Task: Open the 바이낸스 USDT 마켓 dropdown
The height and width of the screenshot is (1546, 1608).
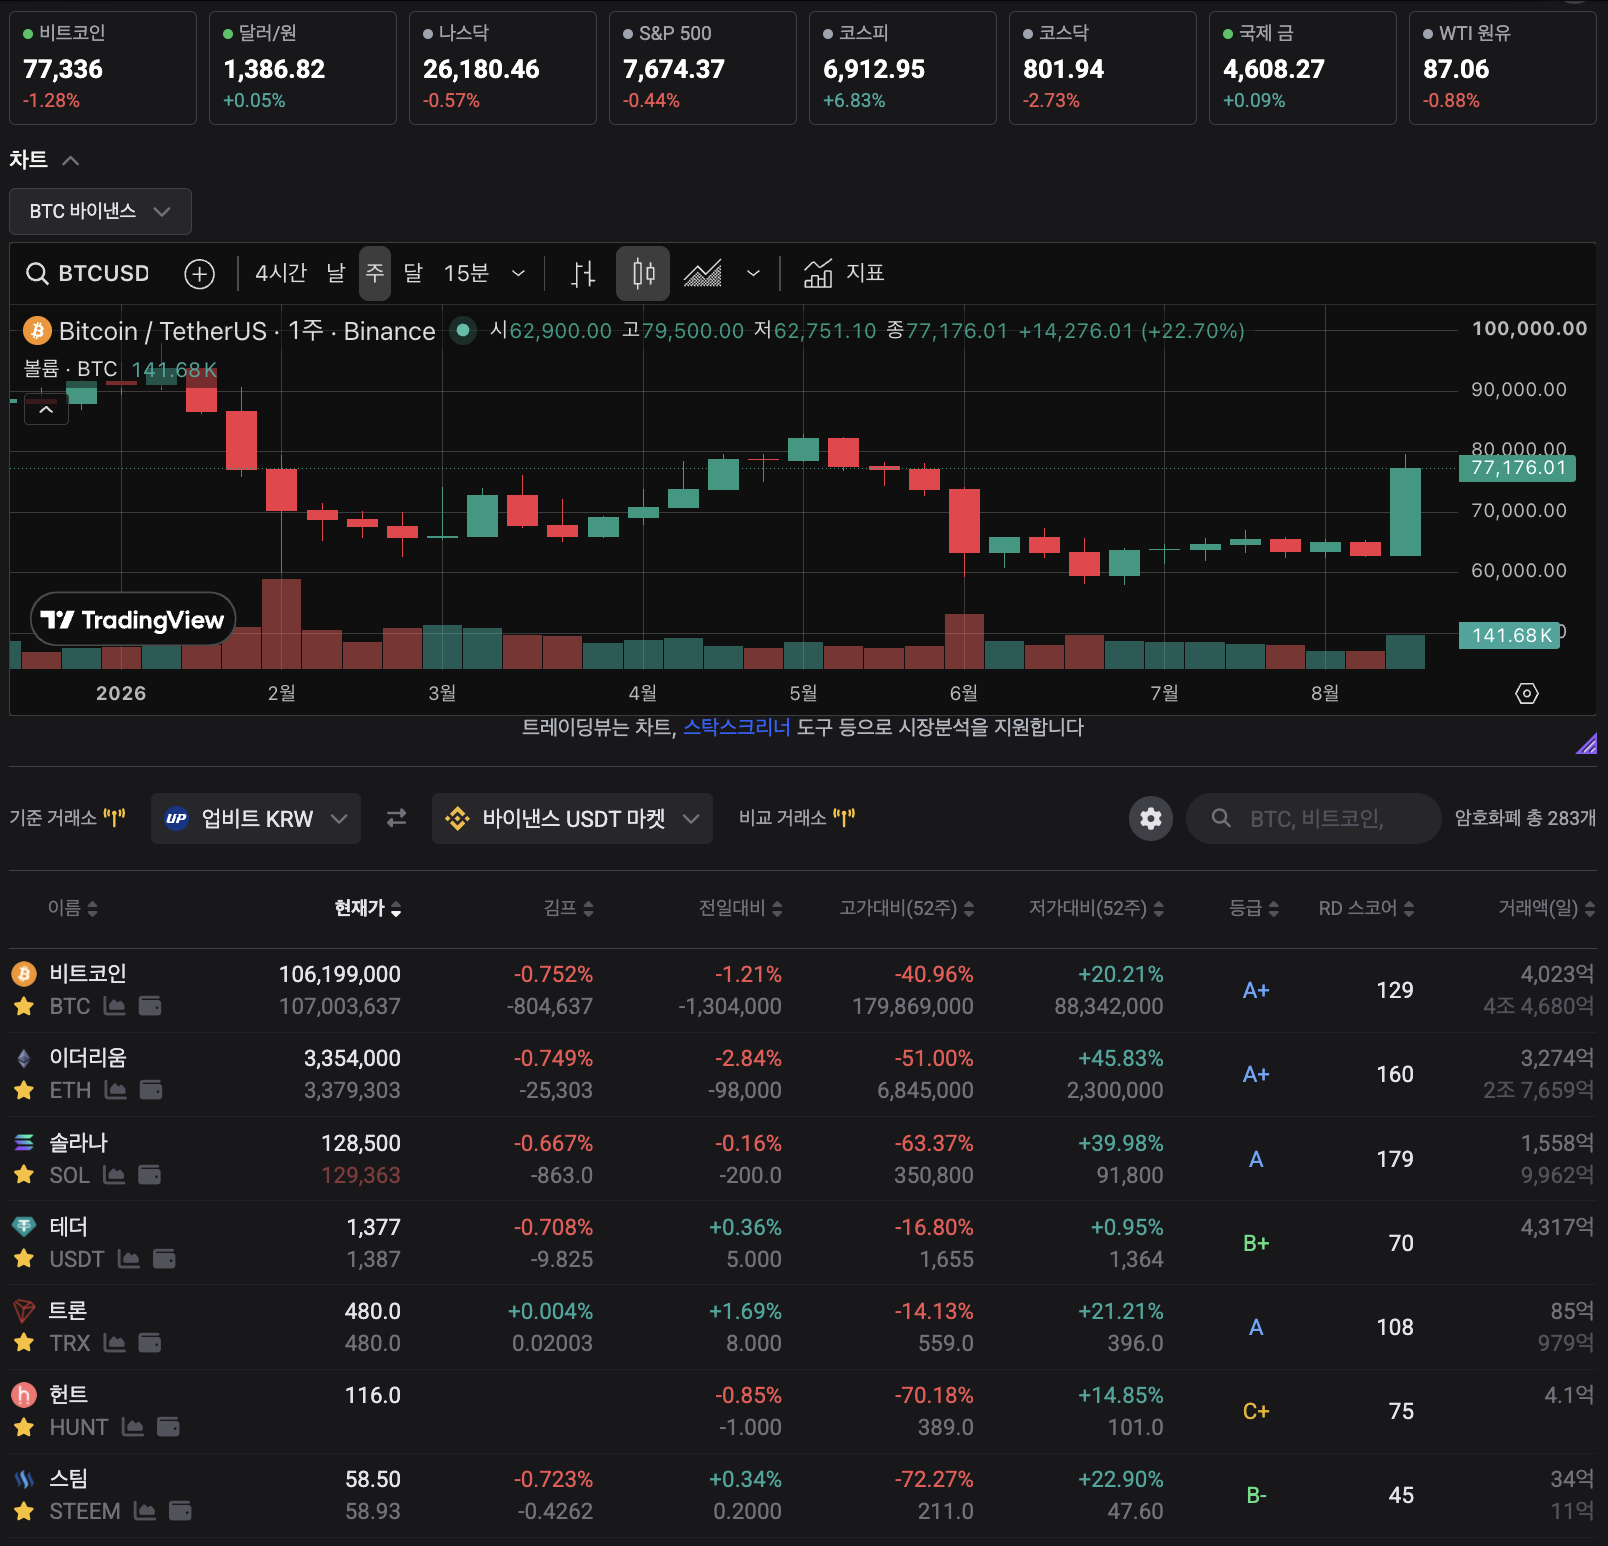Action: point(572,818)
